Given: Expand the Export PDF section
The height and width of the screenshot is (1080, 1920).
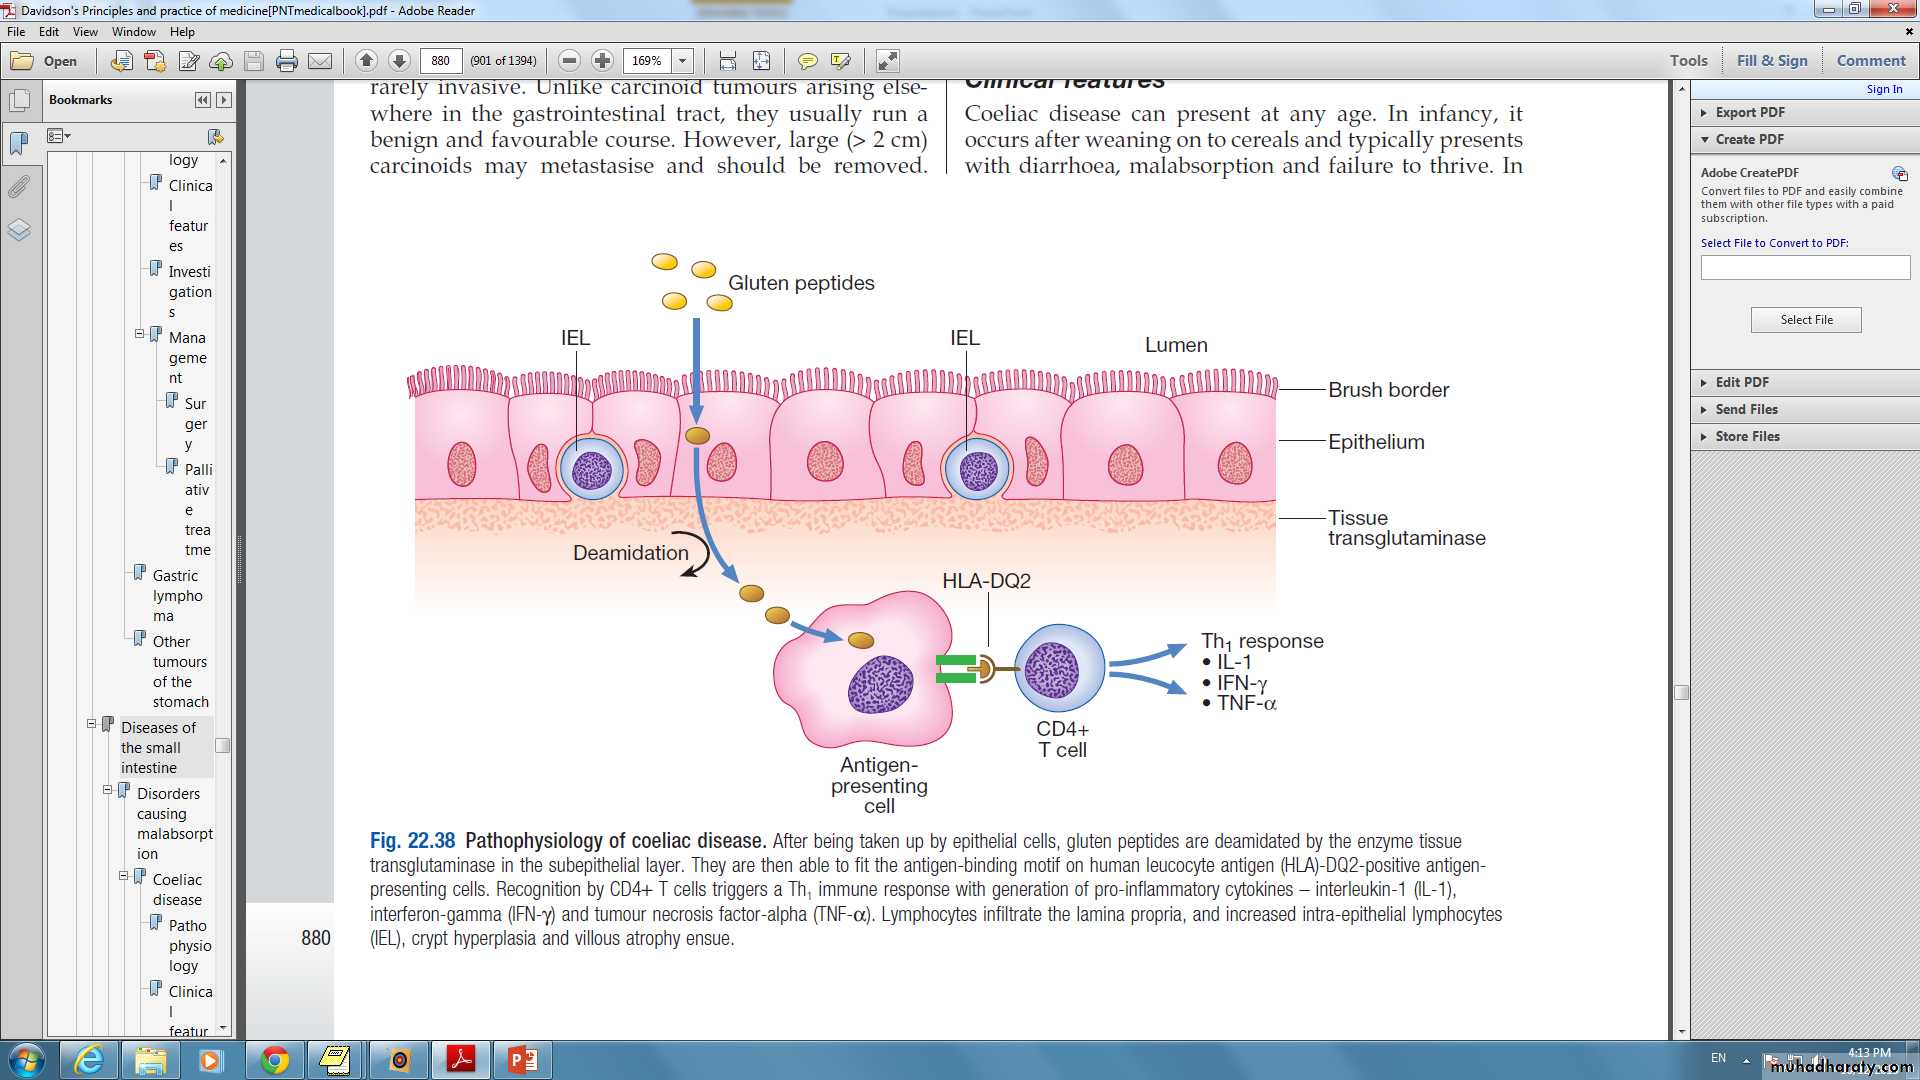Looking at the screenshot, I should 1749,112.
